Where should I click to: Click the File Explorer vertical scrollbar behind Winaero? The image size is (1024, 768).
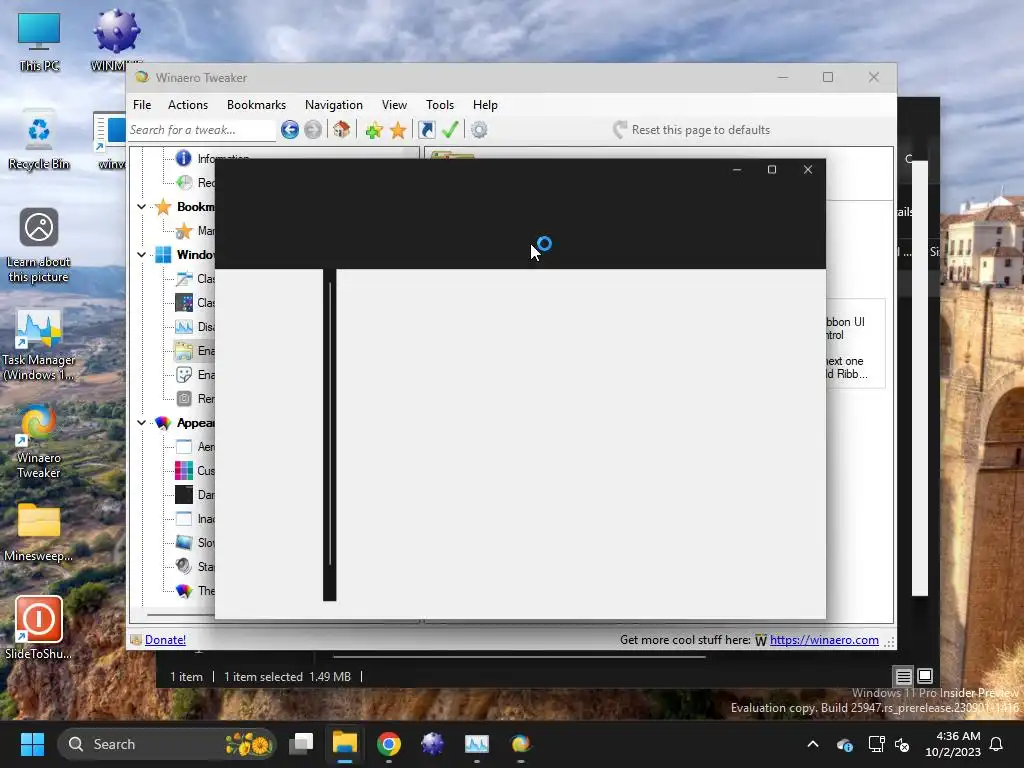[920, 379]
